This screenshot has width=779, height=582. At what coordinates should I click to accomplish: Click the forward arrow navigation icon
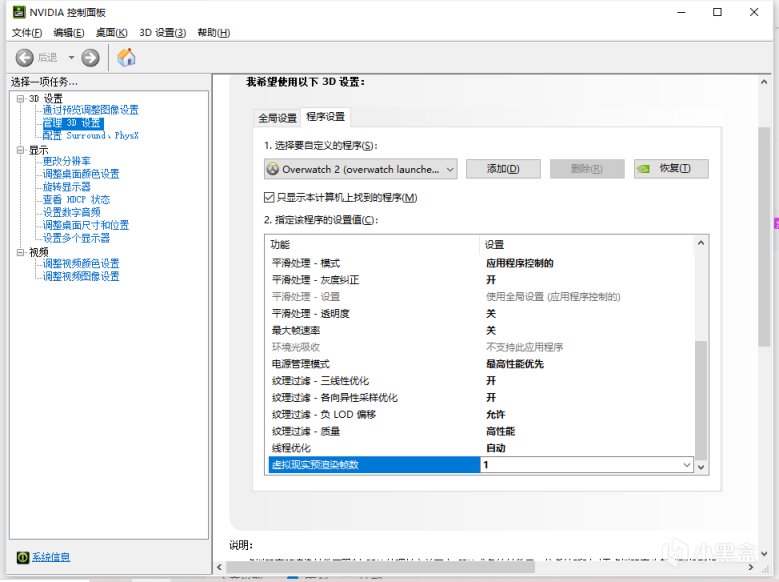point(90,58)
